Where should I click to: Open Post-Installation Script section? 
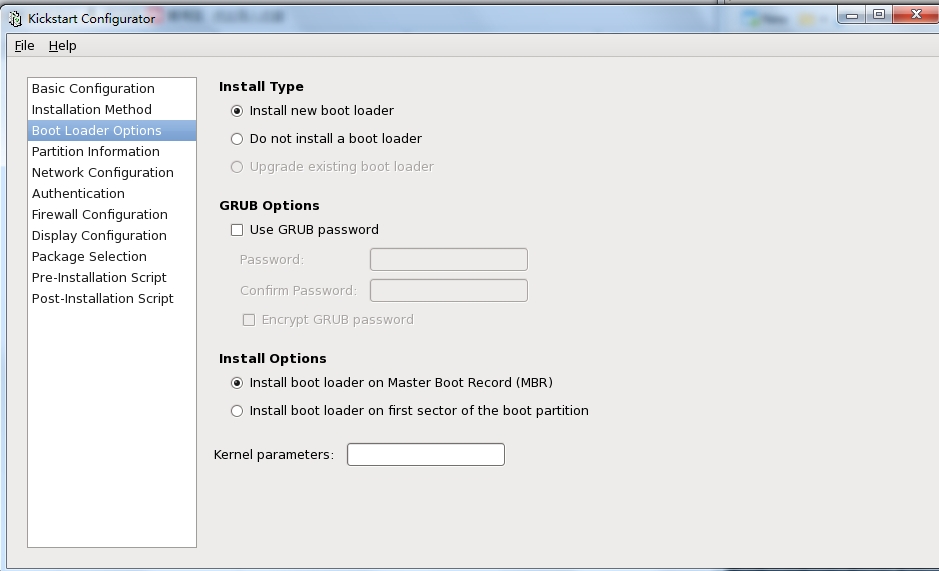pyautogui.click(x=112, y=298)
